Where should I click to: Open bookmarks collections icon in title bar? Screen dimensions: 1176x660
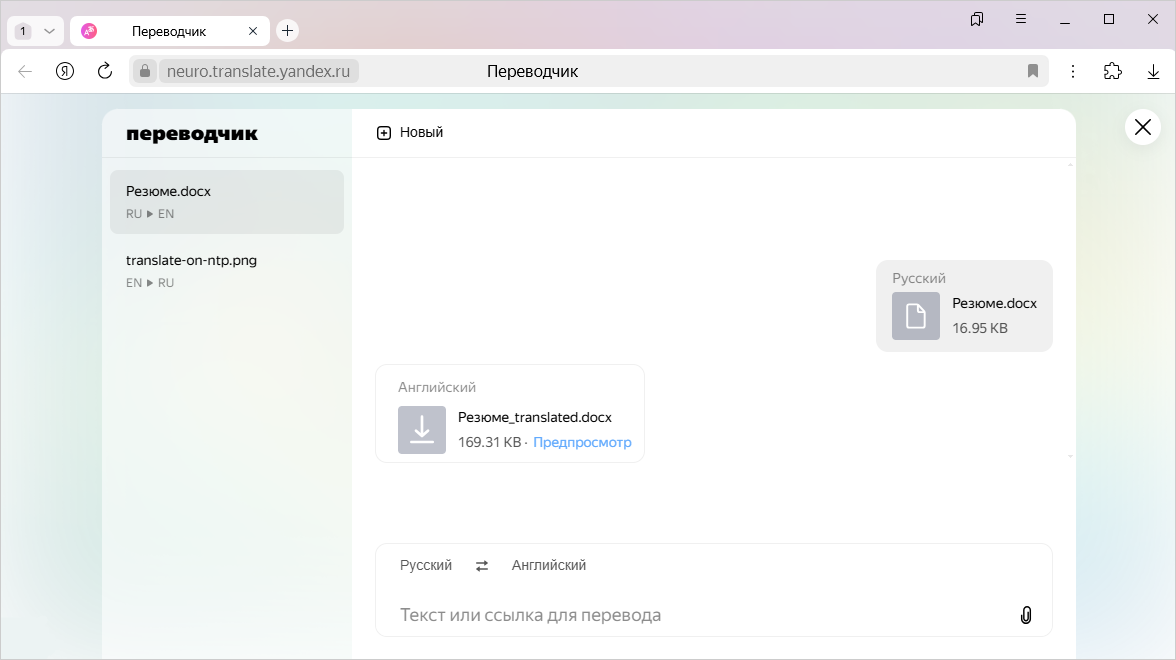976,20
